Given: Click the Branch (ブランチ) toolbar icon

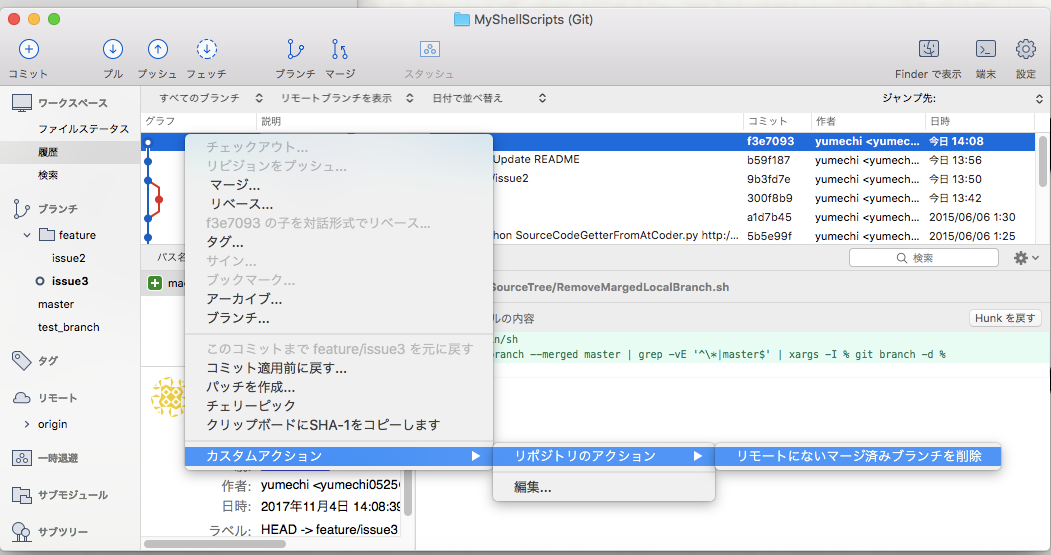Looking at the screenshot, I should [295, 50].
